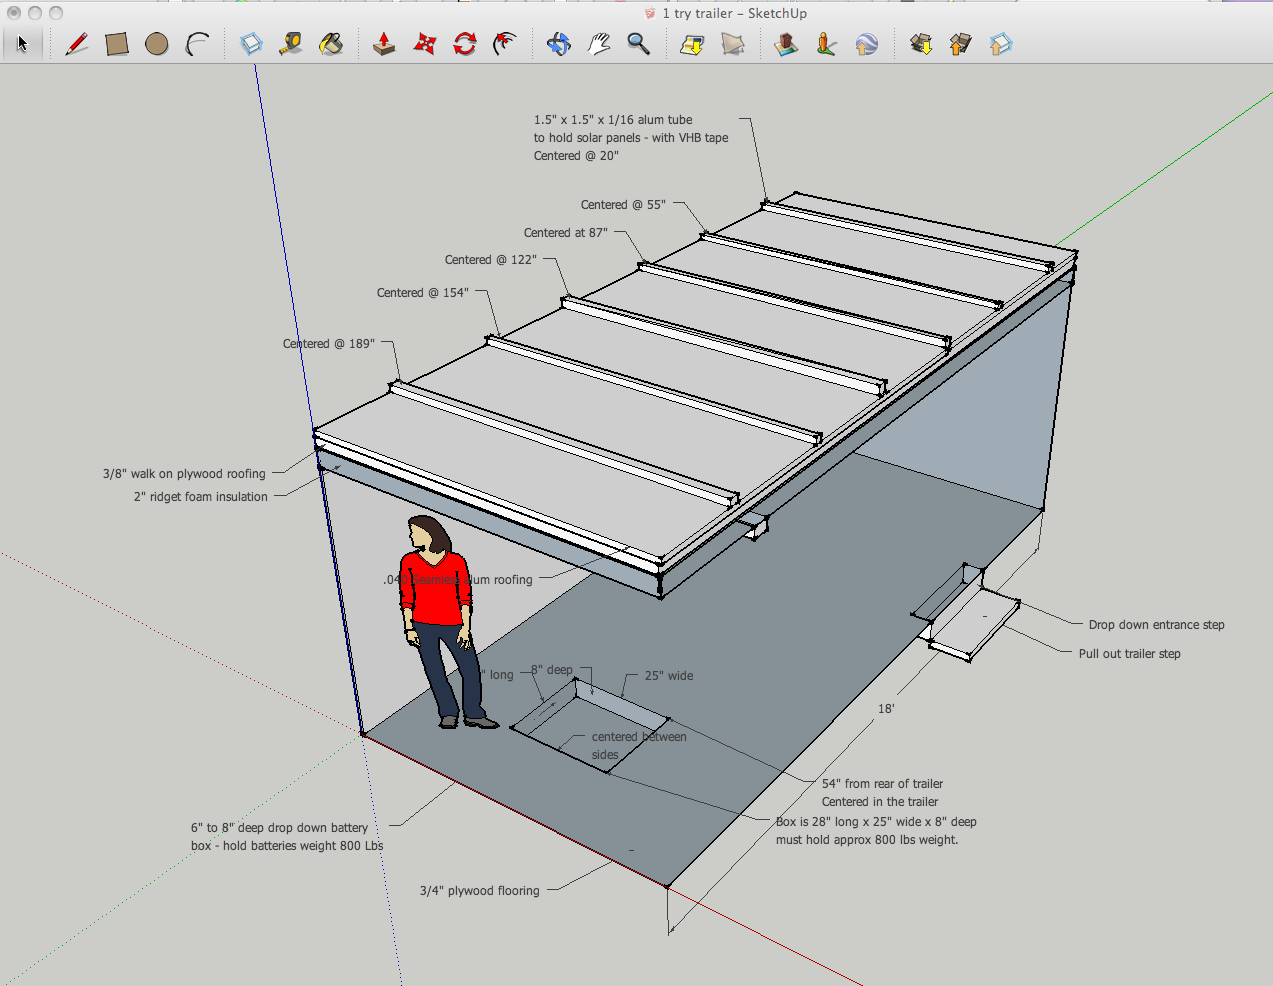The image size is (1273, 986).
Task: Click the Share Component icon
Action: coord(1001,44)
